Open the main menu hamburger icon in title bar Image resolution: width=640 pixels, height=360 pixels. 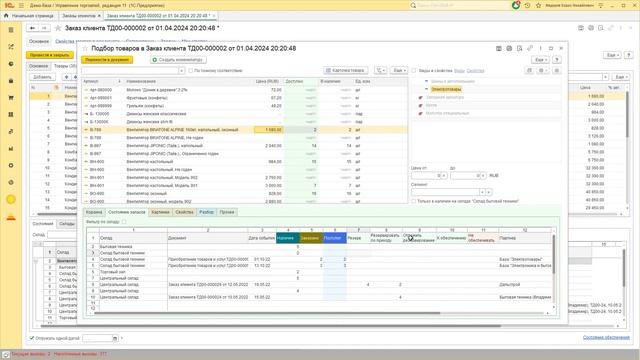pyautogui.click(x=21, y=5)
